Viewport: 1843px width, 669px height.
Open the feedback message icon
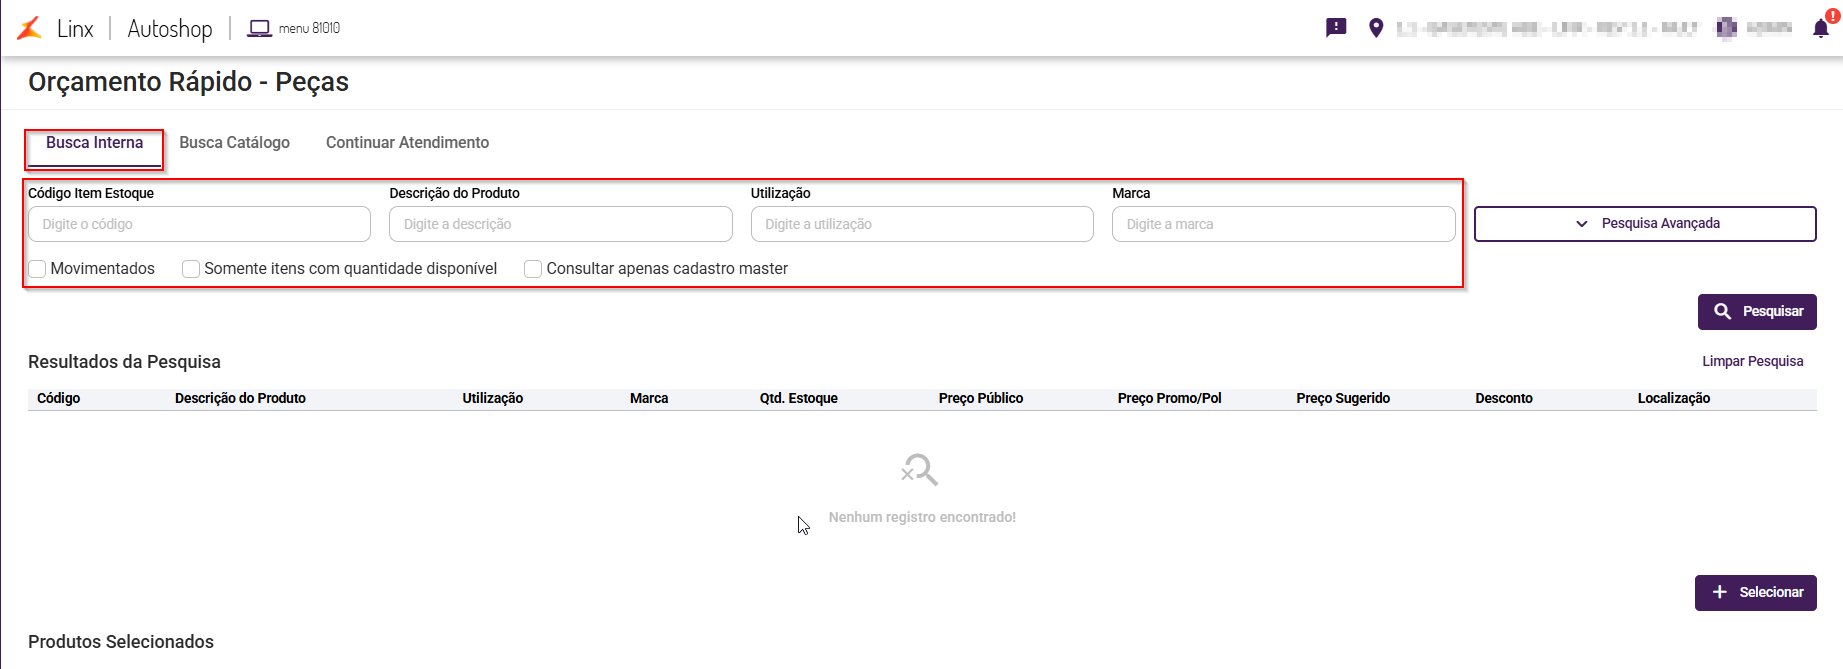pos(1336,28)
